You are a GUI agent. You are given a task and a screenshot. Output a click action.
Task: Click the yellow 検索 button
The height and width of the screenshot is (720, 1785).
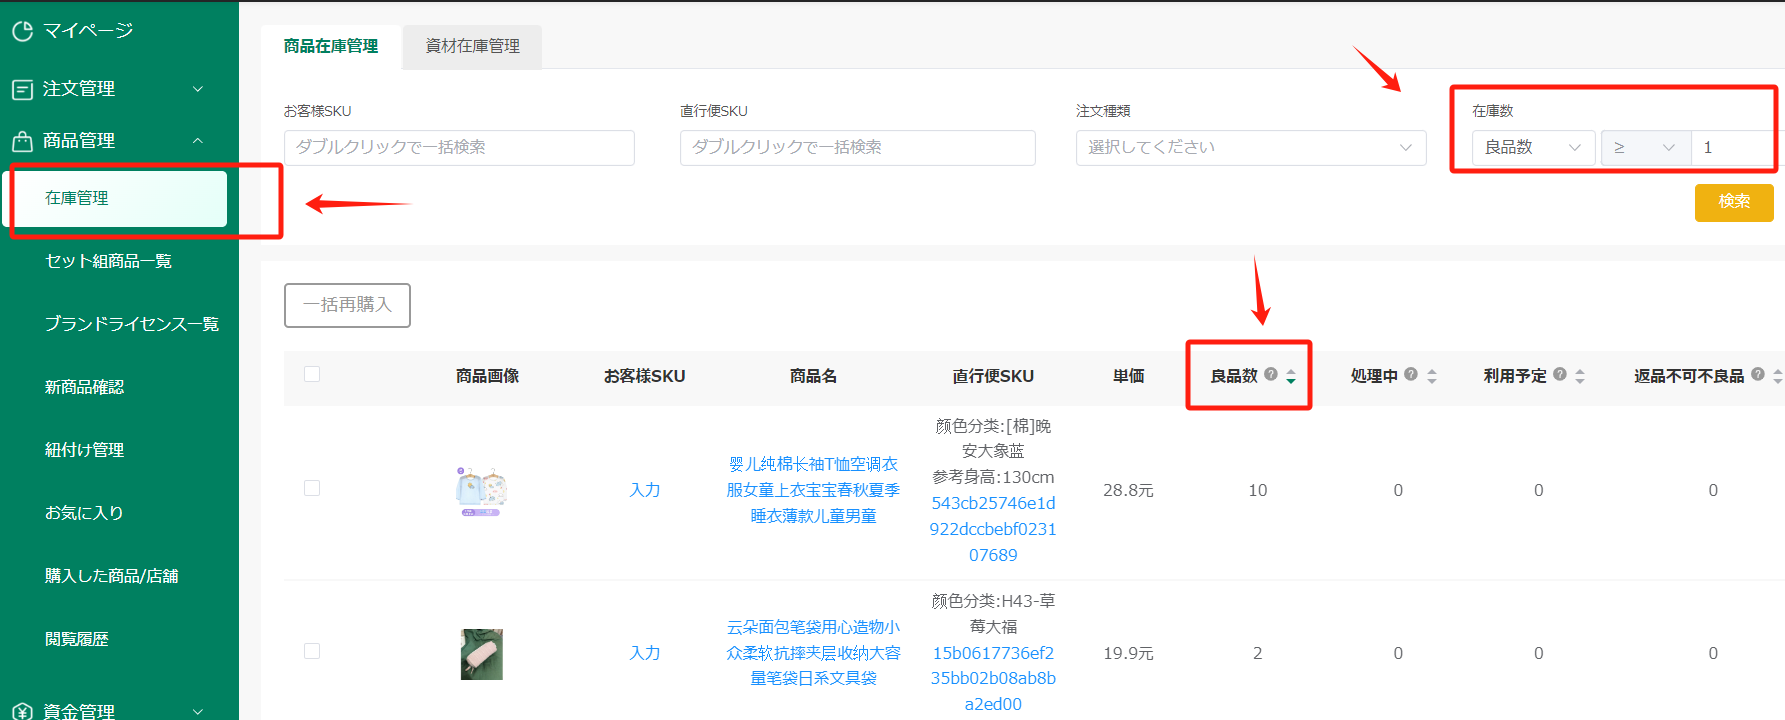(1733, 202)
